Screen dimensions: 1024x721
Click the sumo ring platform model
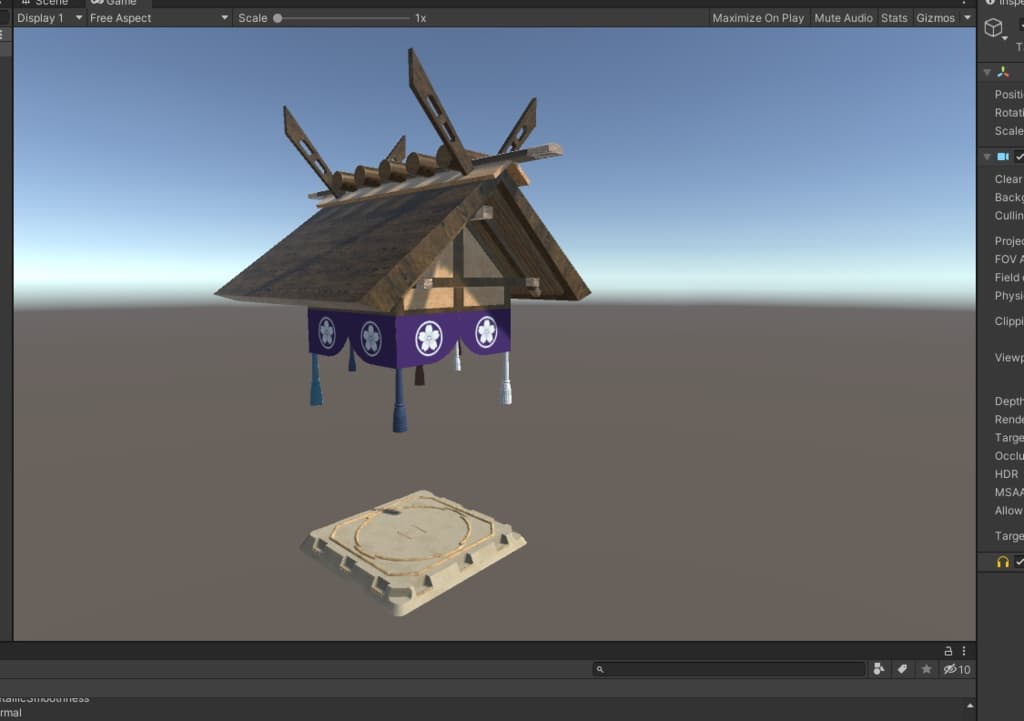[x=413, y=553]
